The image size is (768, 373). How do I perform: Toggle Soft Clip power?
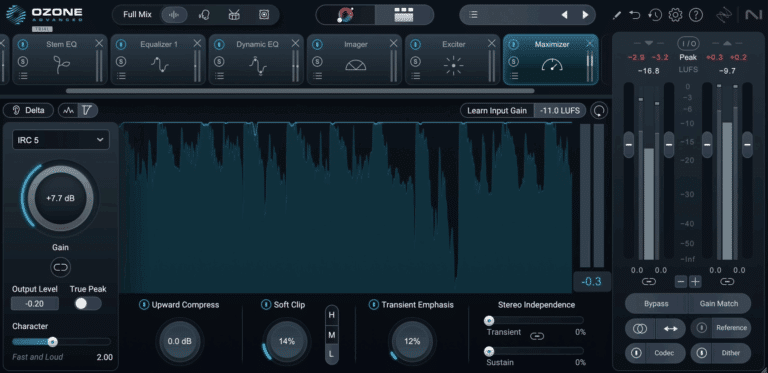266,305
